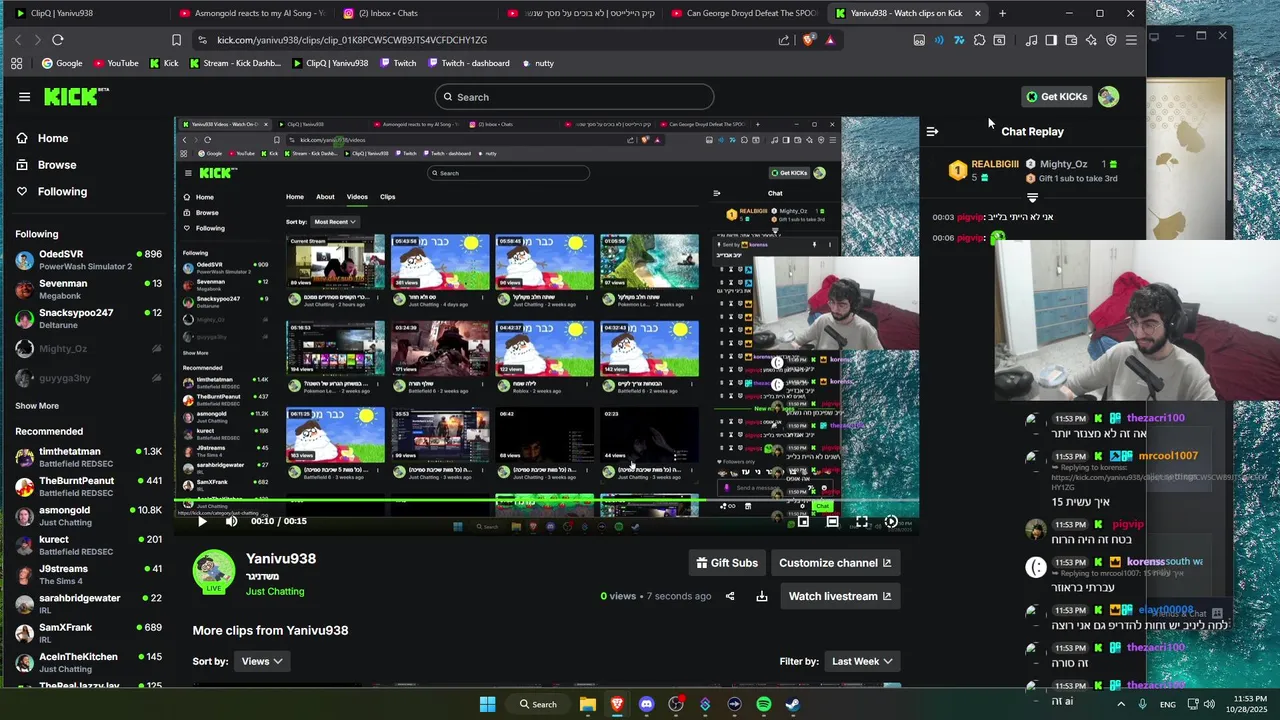Toggle picture-in-picture mini player
The image size is (1280, 720).
(x=803, y=521)
